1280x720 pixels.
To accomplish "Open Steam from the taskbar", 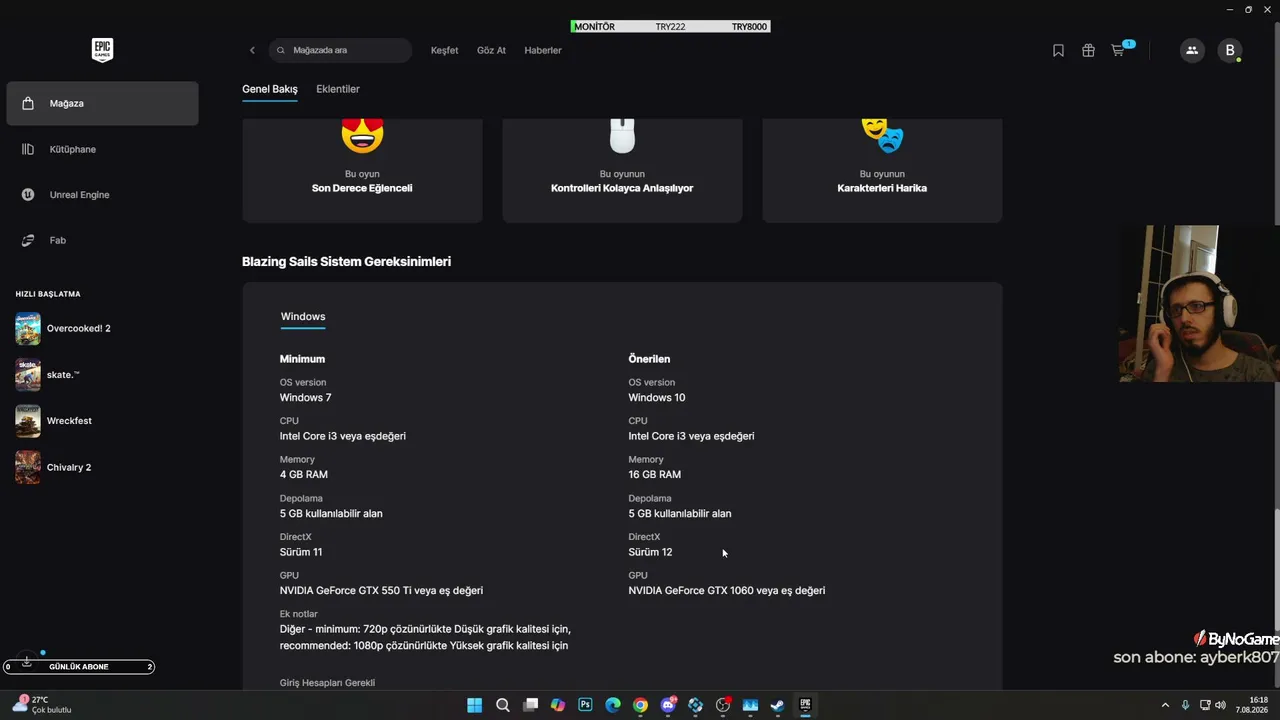I will click(777, 705).
